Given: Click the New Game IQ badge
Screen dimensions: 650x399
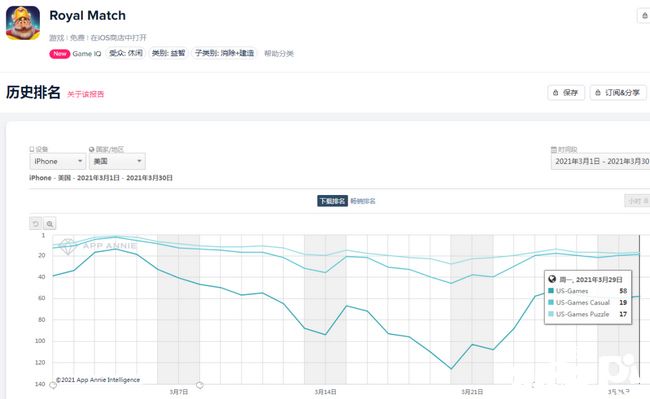Looking at the screenshot, I should (75, 54).
